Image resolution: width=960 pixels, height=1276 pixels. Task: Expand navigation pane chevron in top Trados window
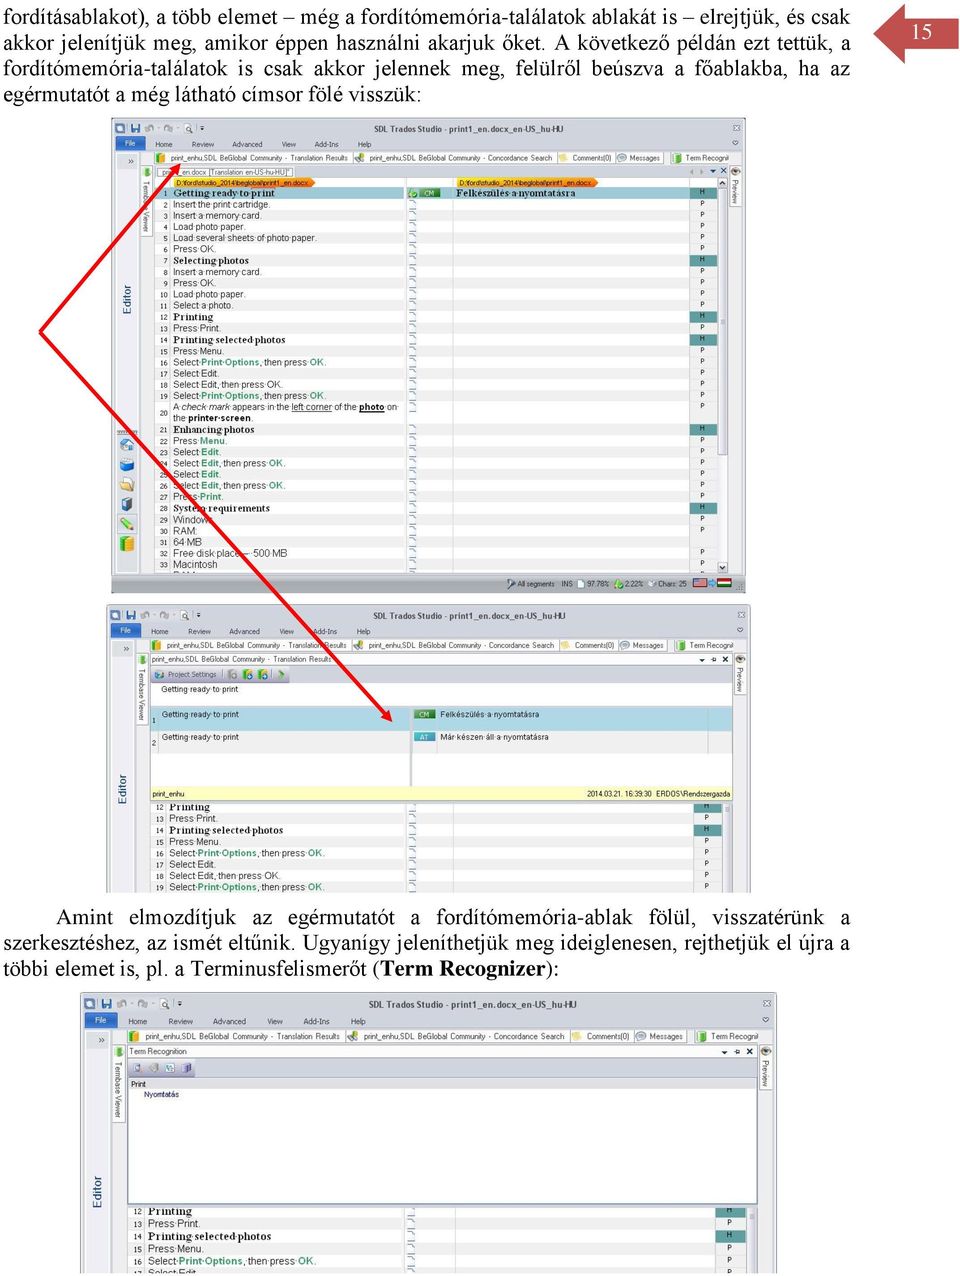(130, 161)
